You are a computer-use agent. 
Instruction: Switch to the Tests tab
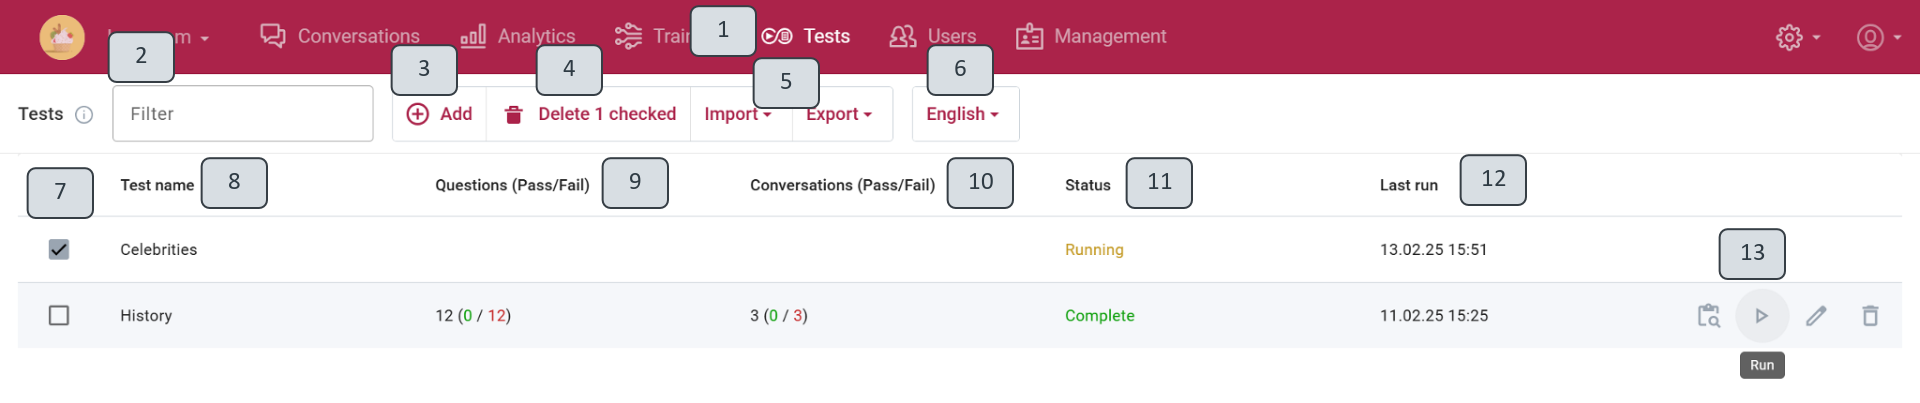coord(806,36)
